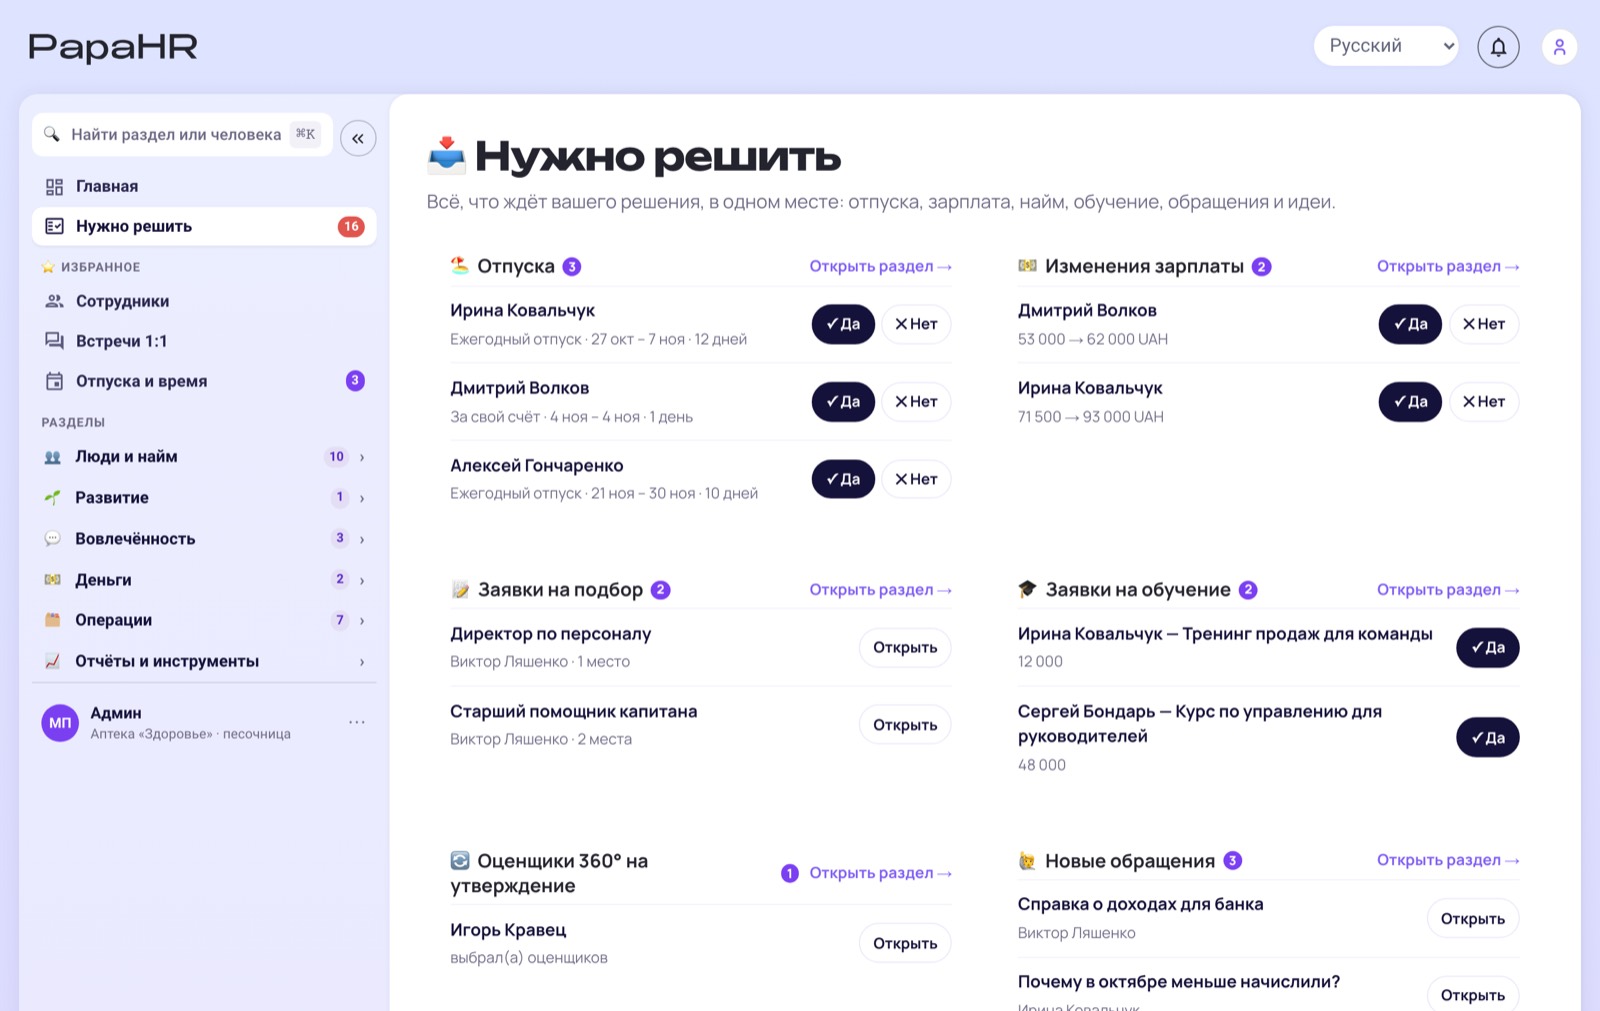
Task: Open Справка о доходах для банка
Action: point(1473,918)
